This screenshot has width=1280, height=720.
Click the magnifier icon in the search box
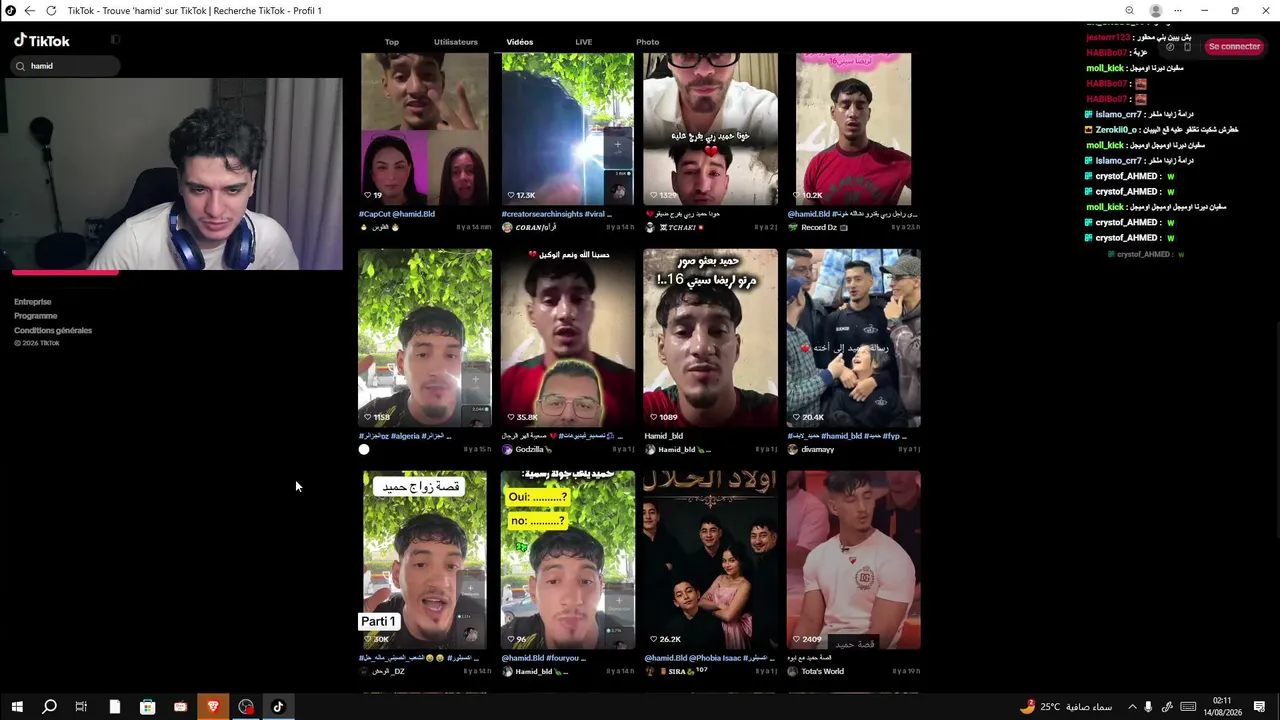(20, 66)
